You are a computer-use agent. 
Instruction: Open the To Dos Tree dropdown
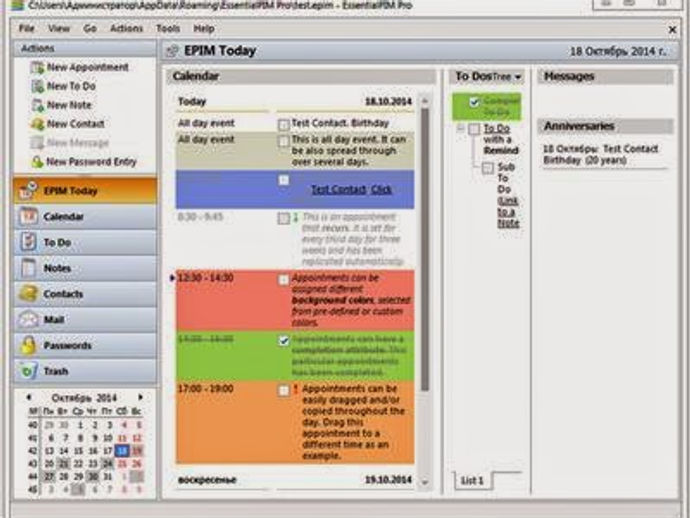507,77
